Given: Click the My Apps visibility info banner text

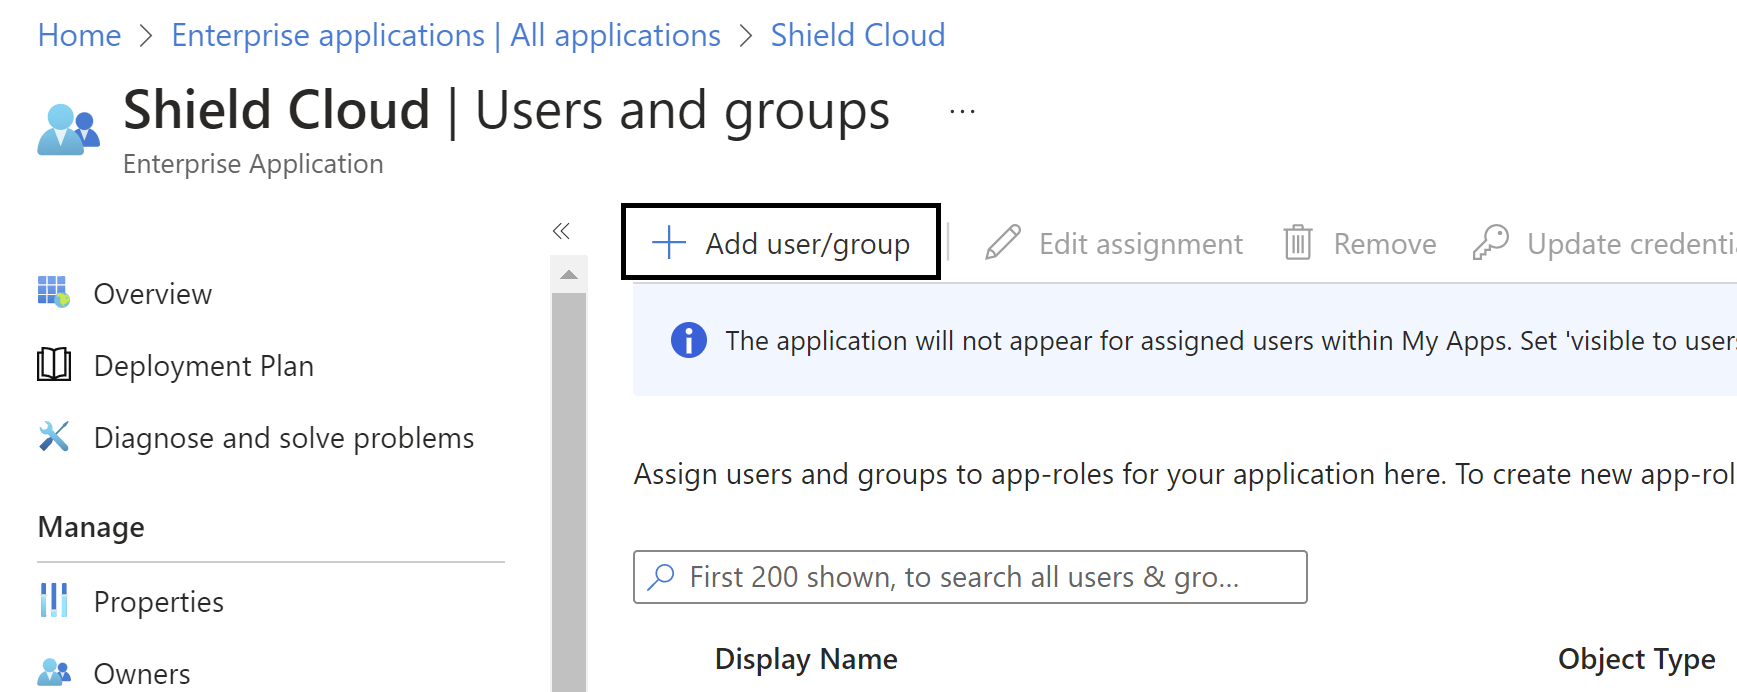Looking at the screenshot, I should tap(1231, 341).
